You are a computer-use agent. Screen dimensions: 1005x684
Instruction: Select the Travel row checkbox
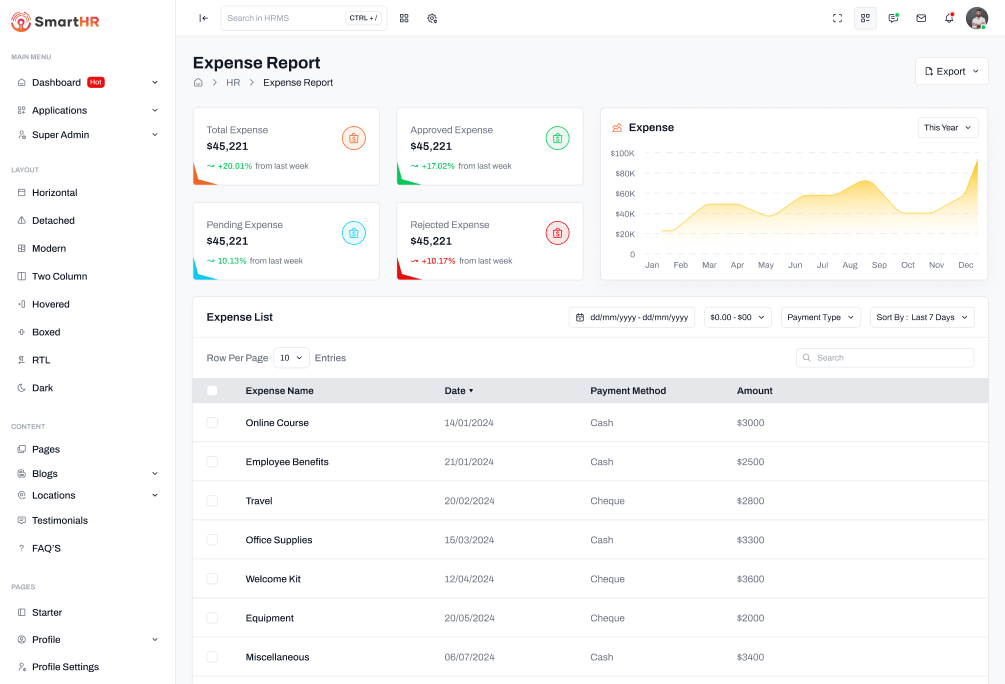pos(212,501)
